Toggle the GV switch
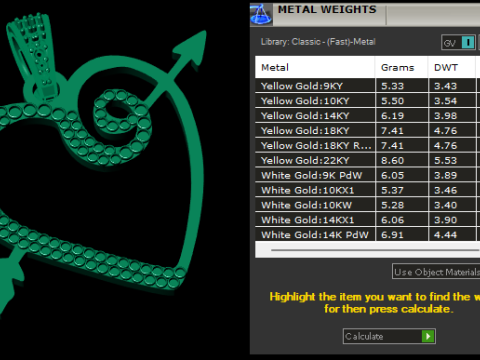This screenshot has height=360, width=480. pos(459,43)
